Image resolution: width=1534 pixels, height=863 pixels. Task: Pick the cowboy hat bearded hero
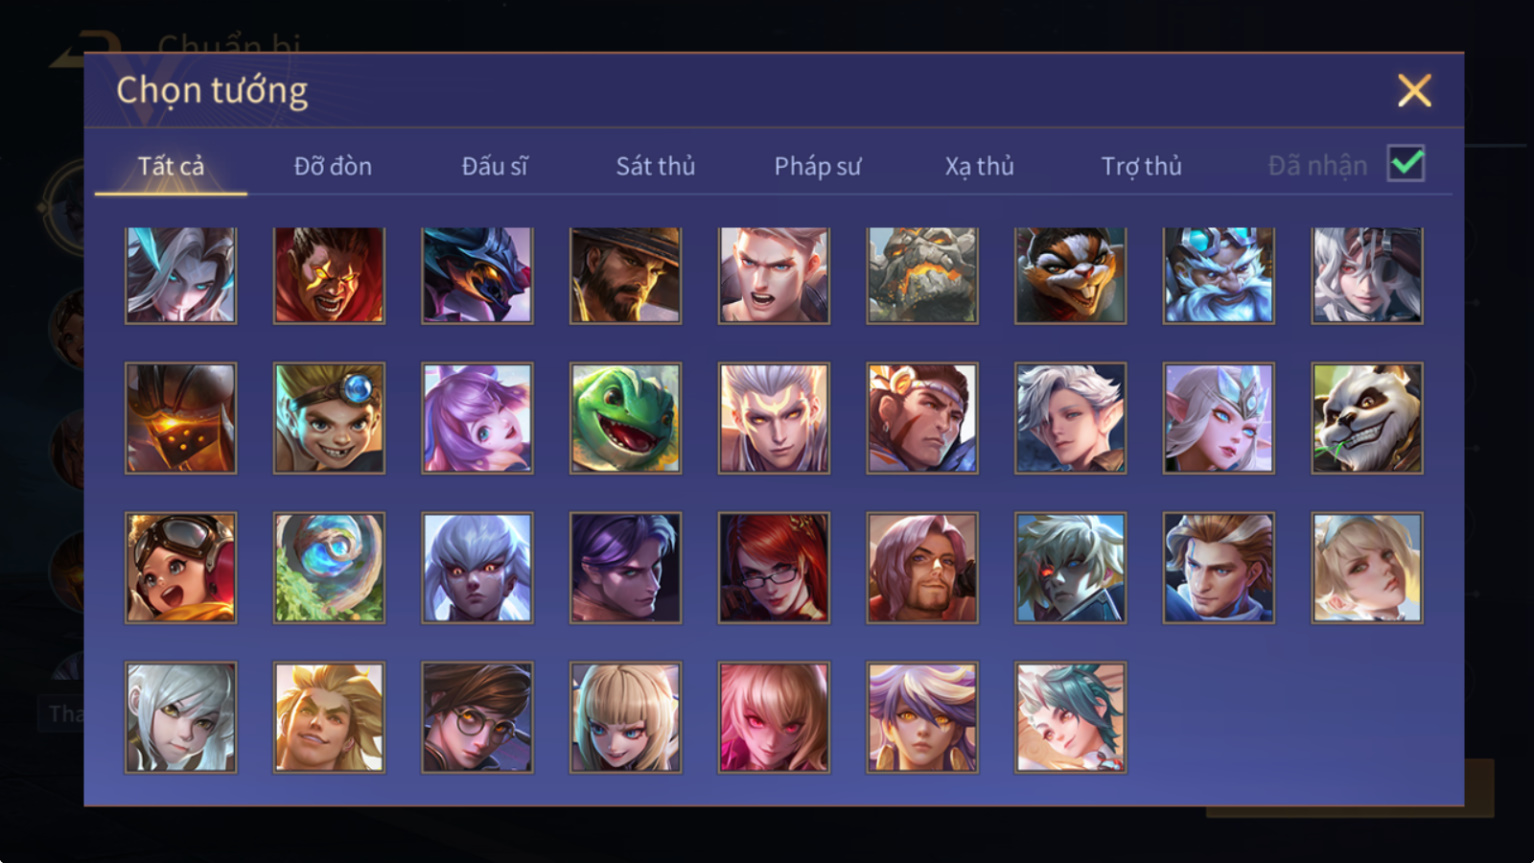coord(625,275)
